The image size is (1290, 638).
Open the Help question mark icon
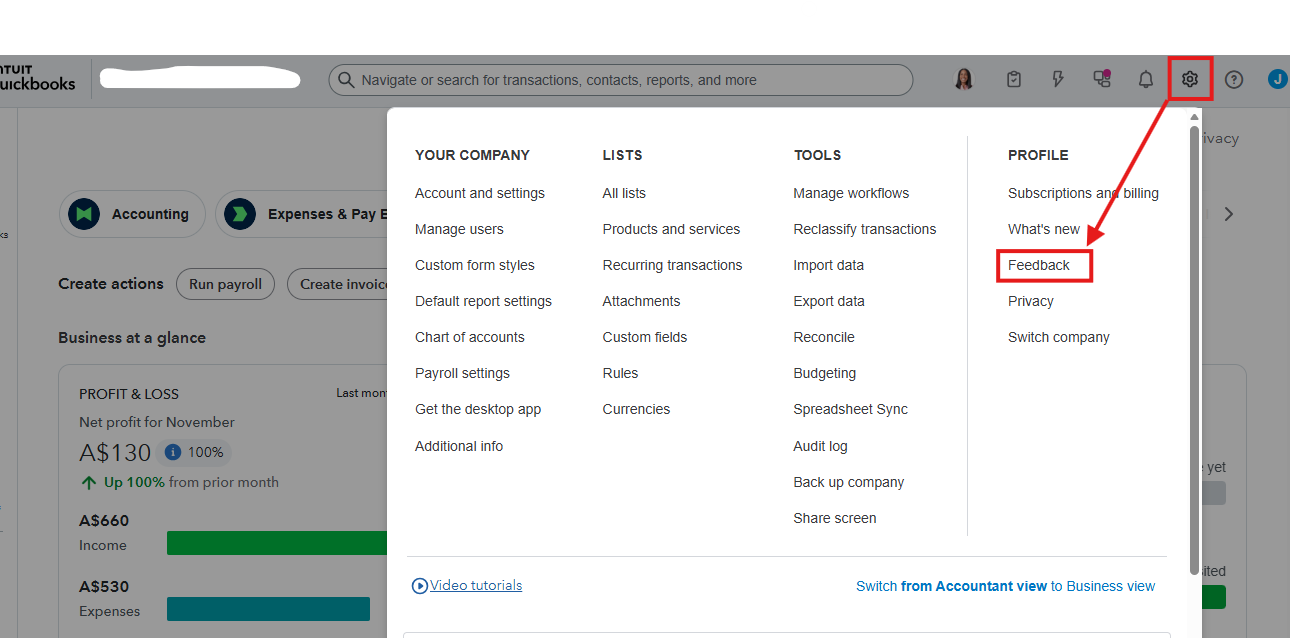pos(1234,80)
